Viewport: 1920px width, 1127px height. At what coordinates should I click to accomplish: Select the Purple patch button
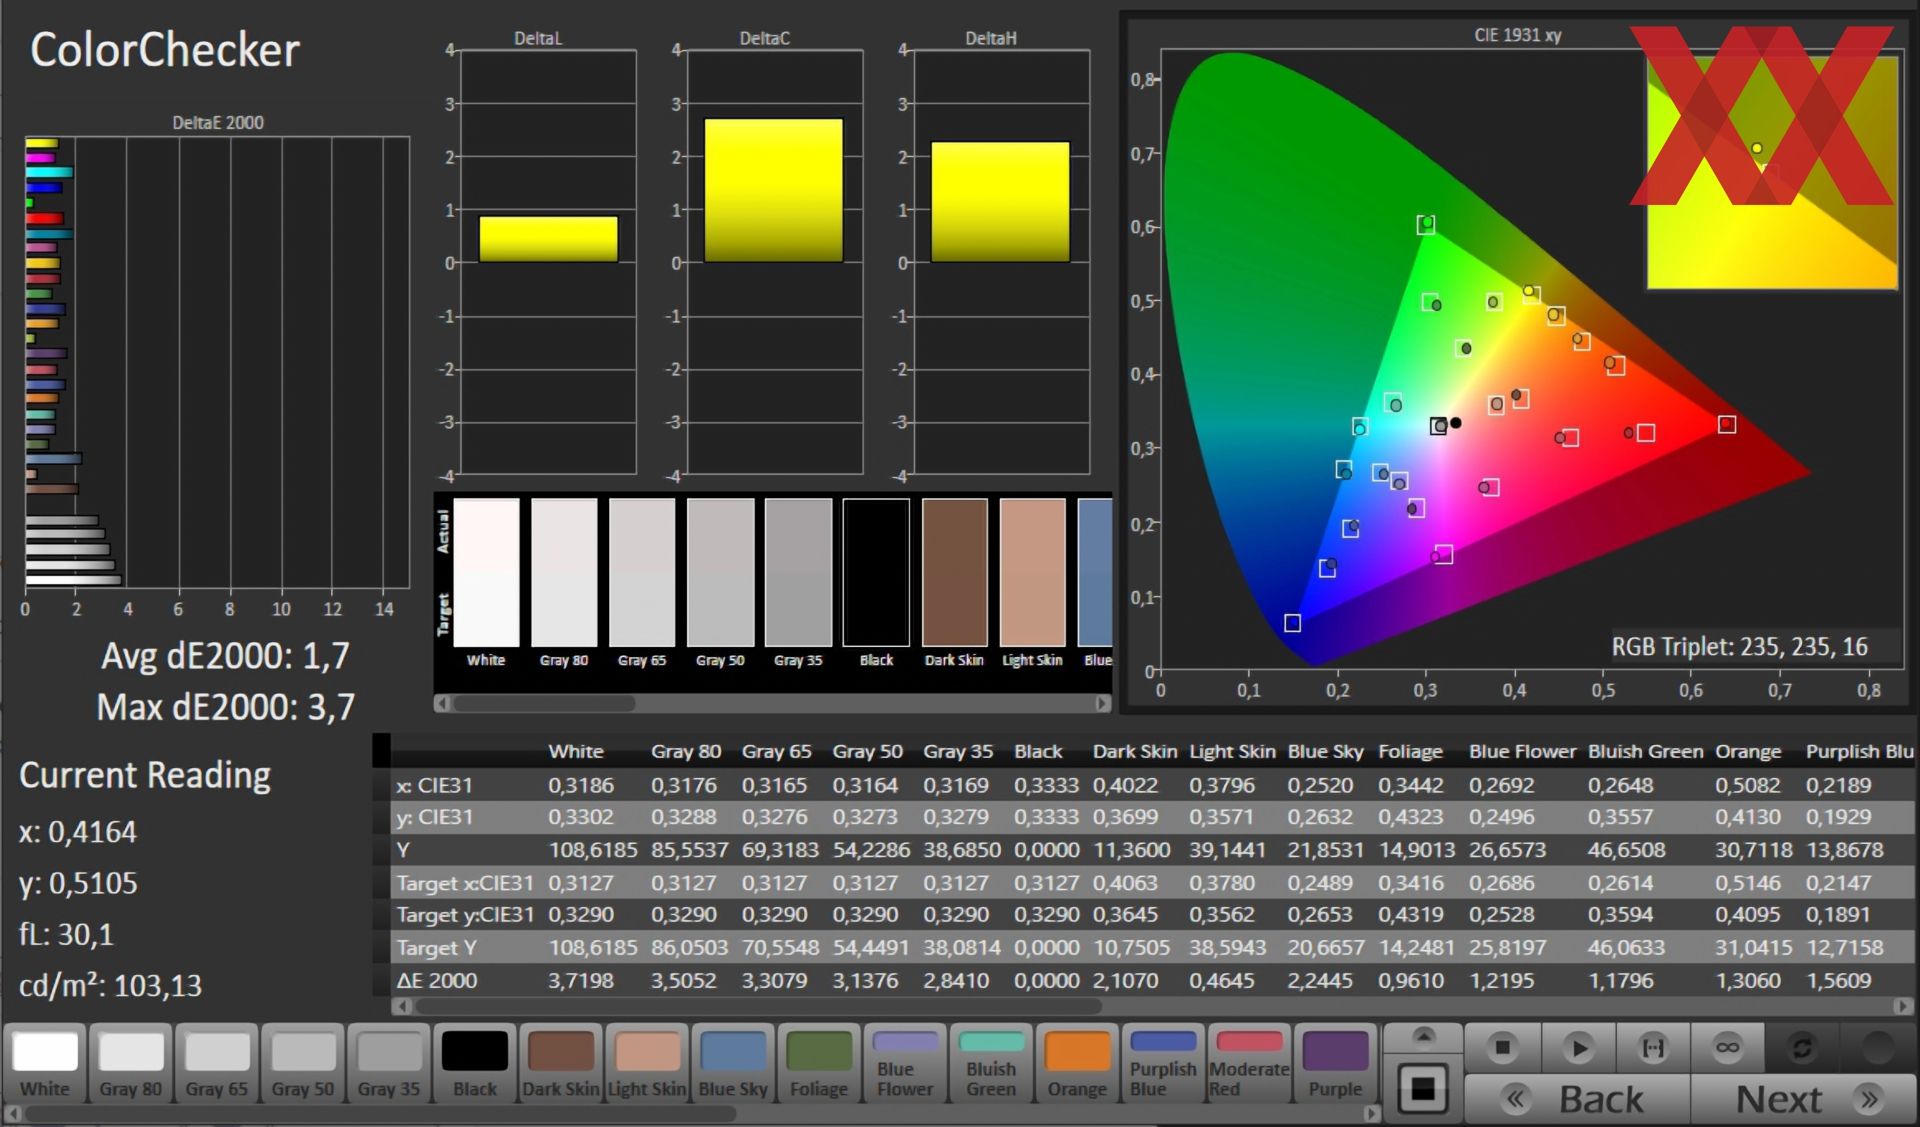pos(1335,1063)
